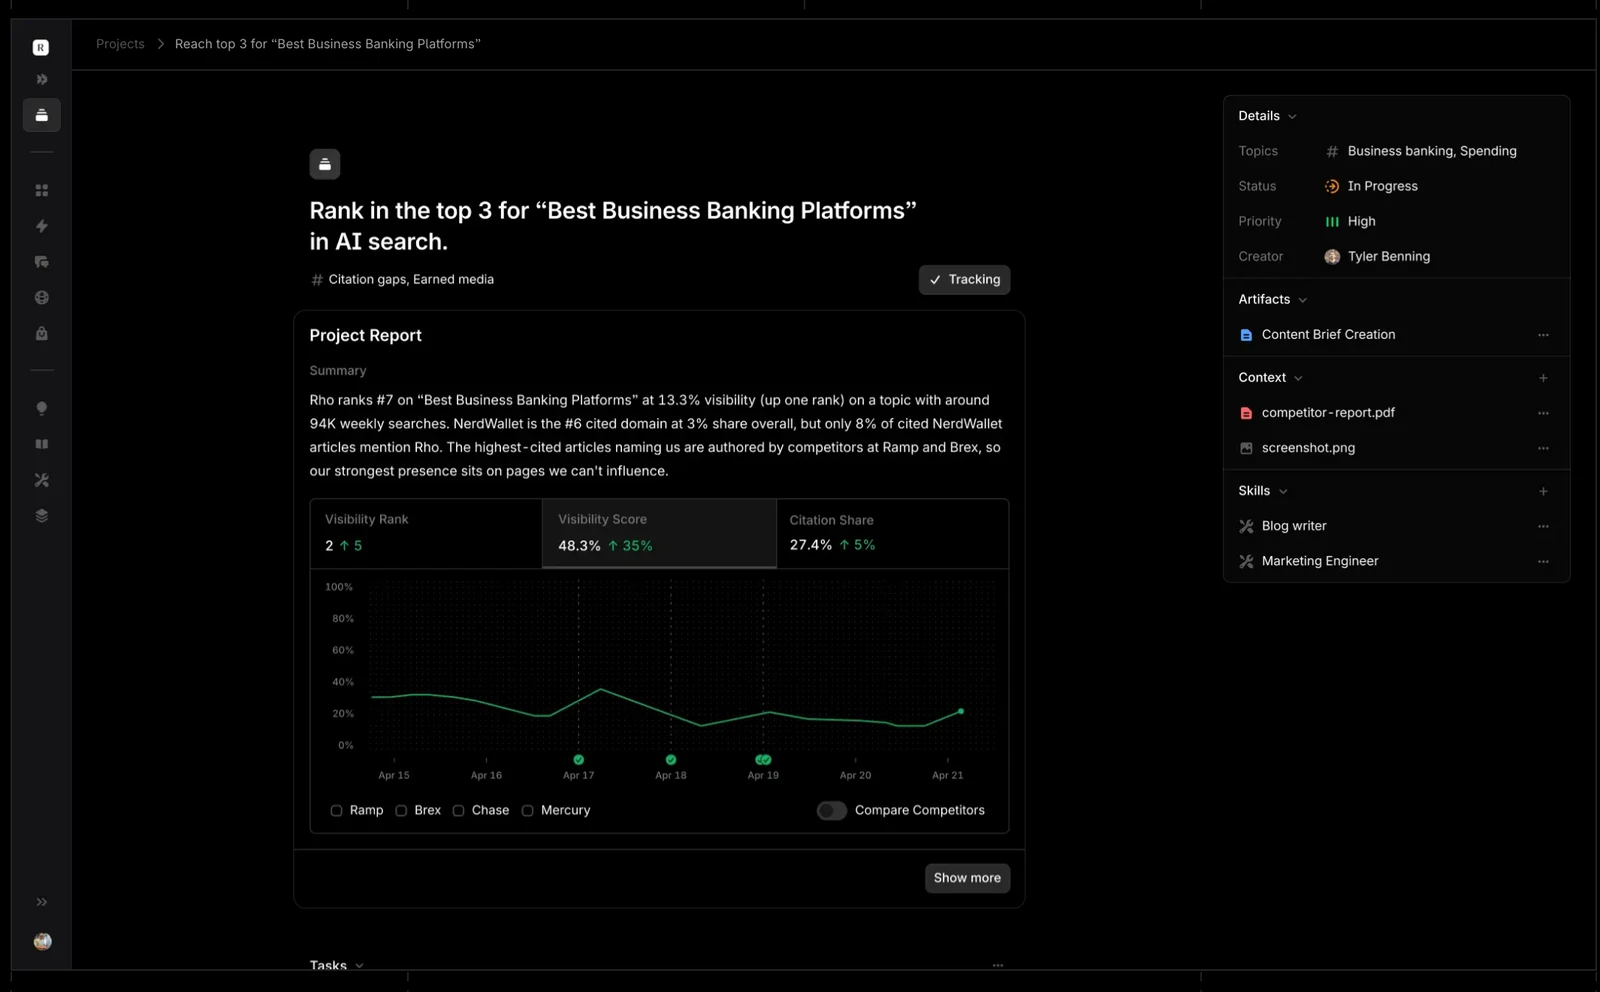
Task: Open options for the Marketing Engineer skill
Action: pyautogui.click(x=1543, y=561)
